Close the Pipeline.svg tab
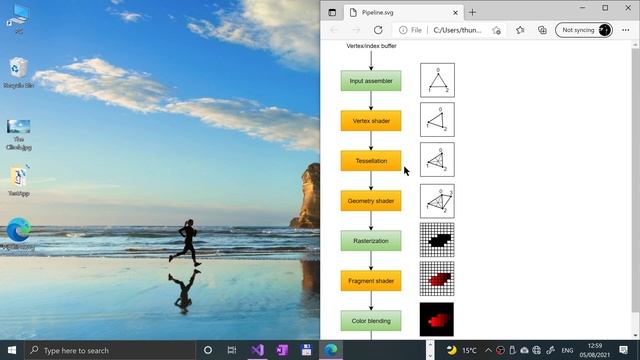640x360 pixels. pyautogui.click(x=455, y=13)
